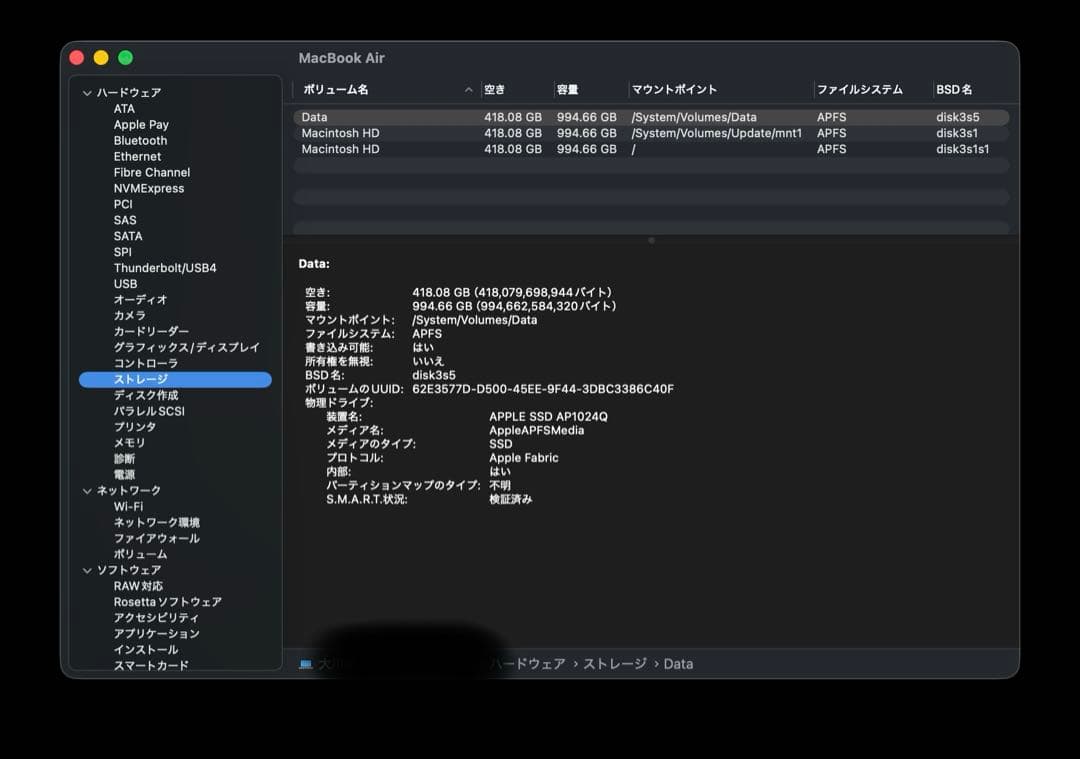Minimize window with yellow button
Screen dimensions: 1080x759
[101, 58]
